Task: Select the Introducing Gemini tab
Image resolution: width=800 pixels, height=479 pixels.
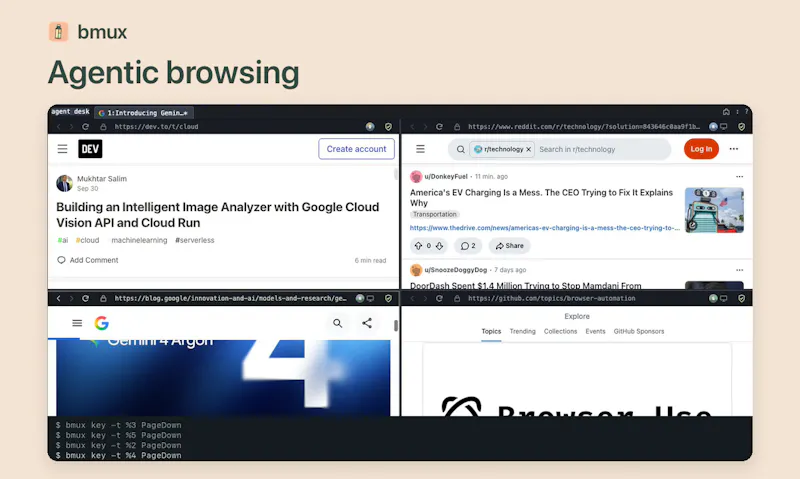Action: click(143, 113)
